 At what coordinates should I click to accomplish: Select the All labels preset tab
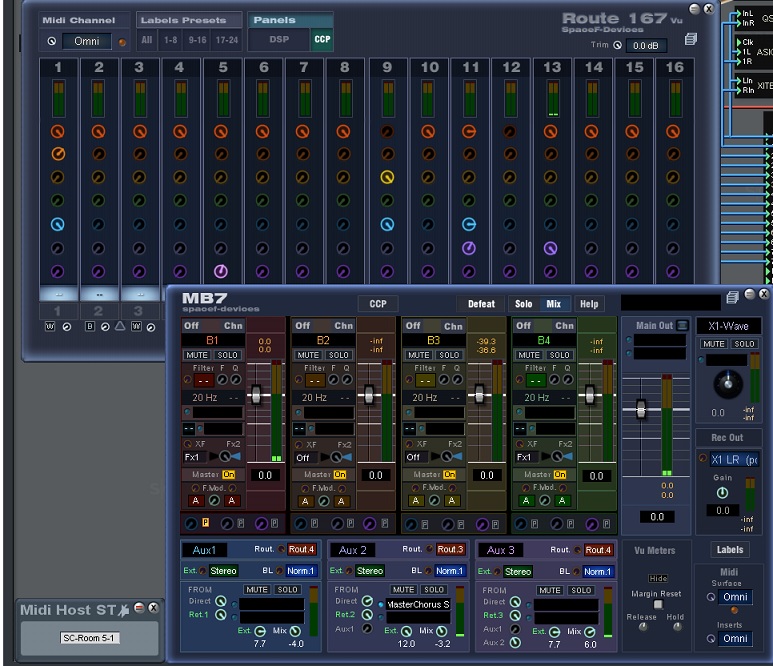[147, 40]
